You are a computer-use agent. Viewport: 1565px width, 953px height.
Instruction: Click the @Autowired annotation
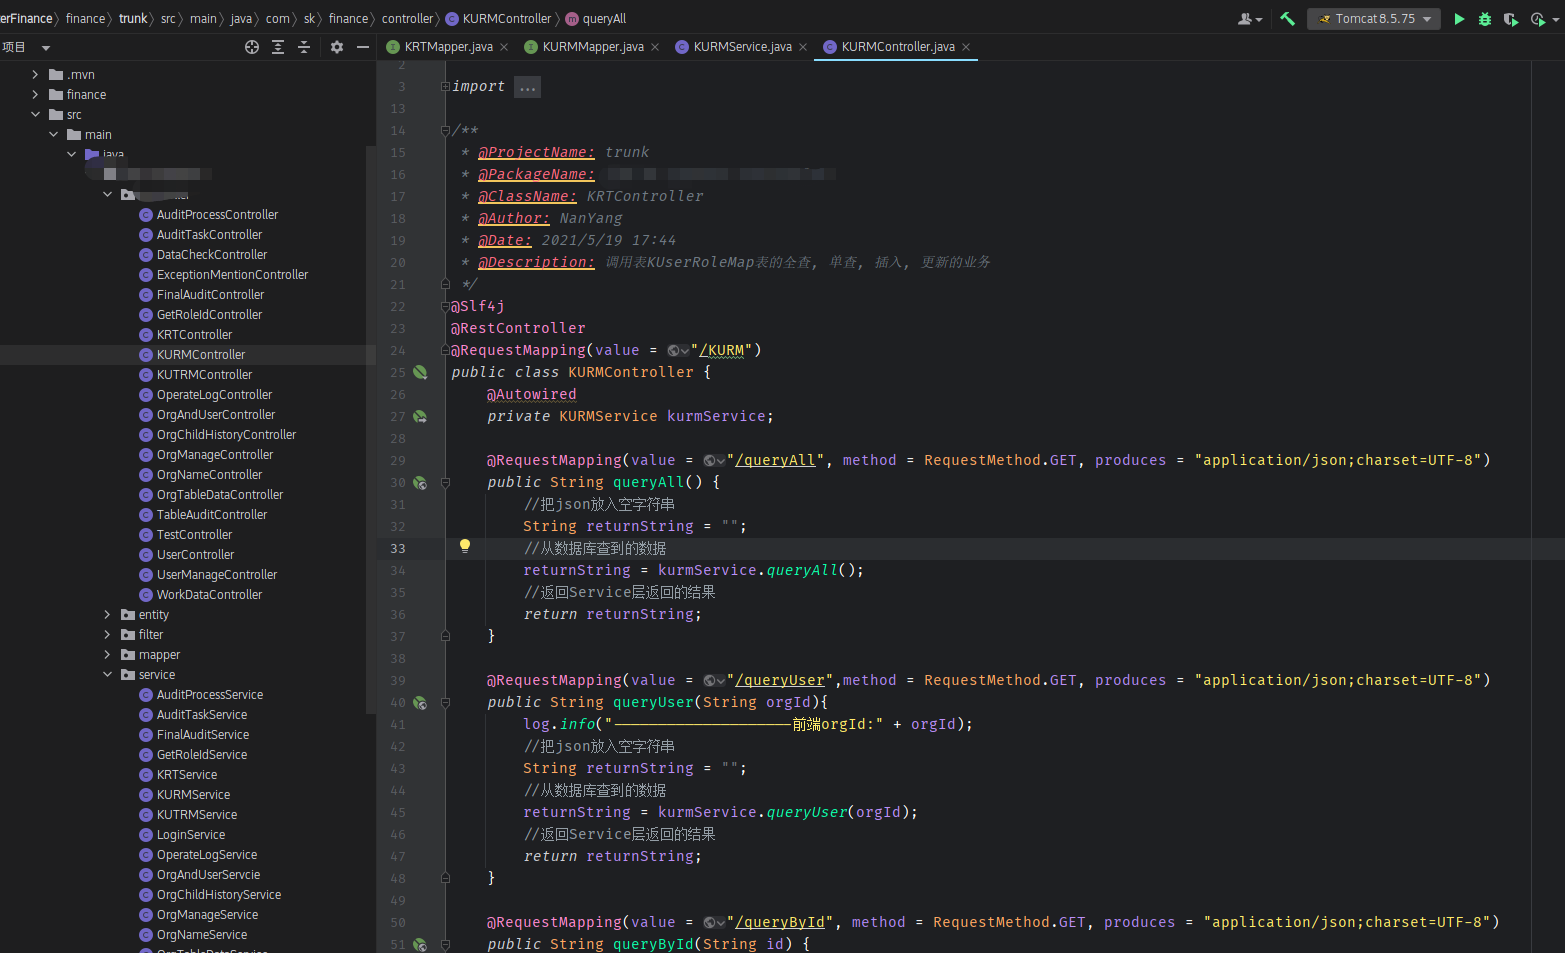532,394
